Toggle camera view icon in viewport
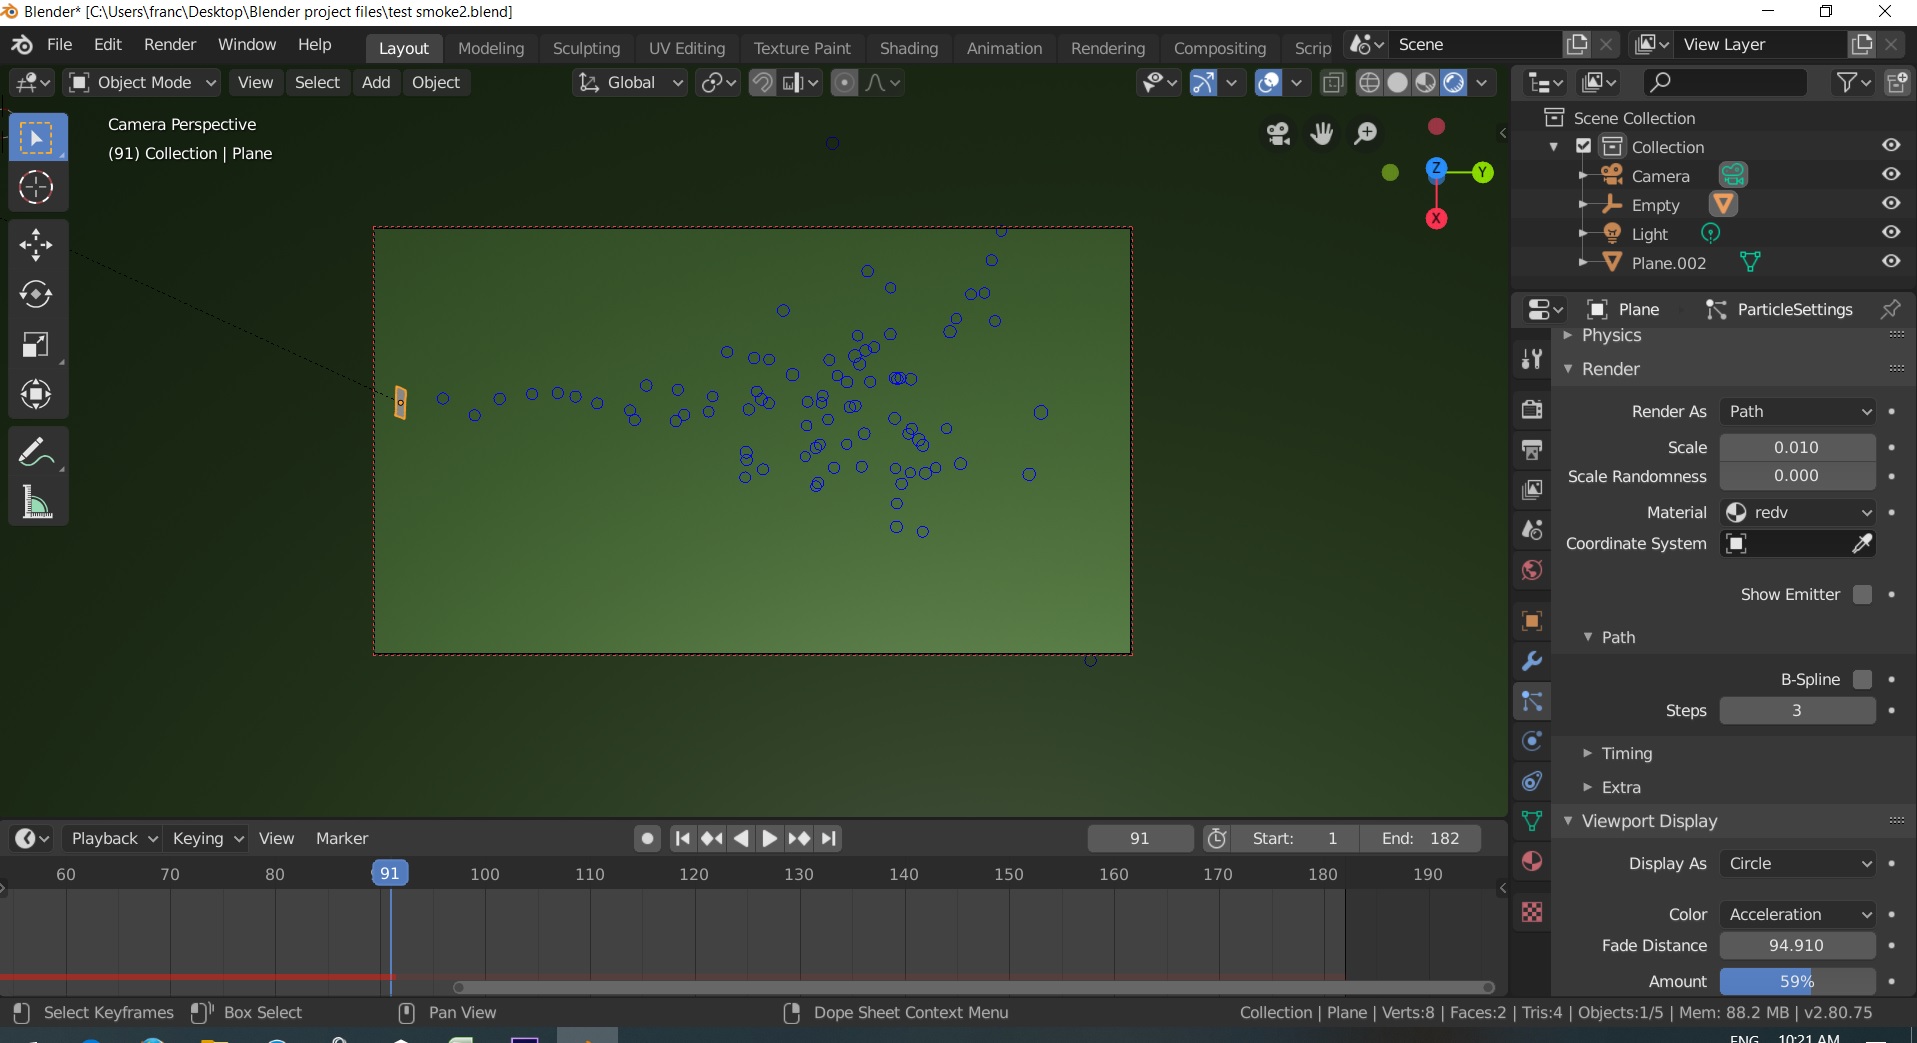 (x=1278, y=133)
